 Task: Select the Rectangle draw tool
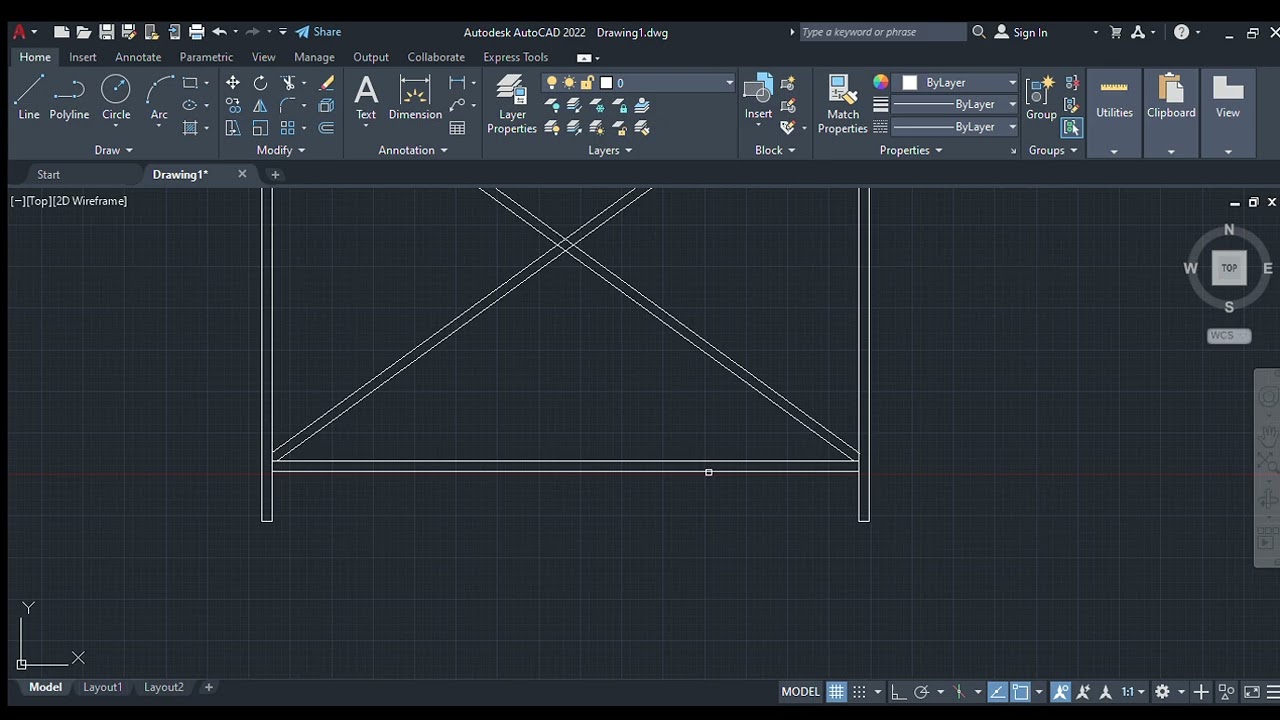[190, 83]
